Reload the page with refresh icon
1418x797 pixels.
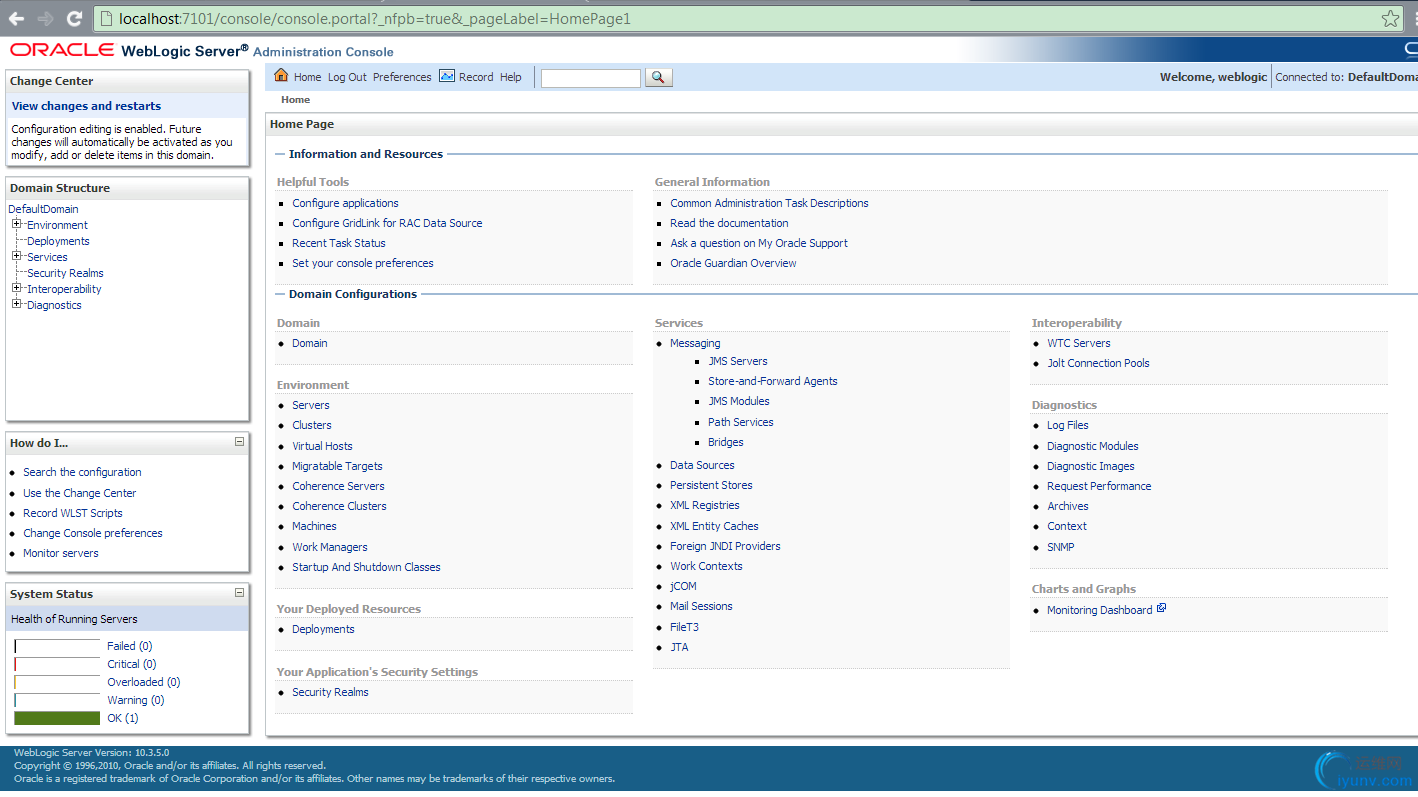(x=74, y=18)
